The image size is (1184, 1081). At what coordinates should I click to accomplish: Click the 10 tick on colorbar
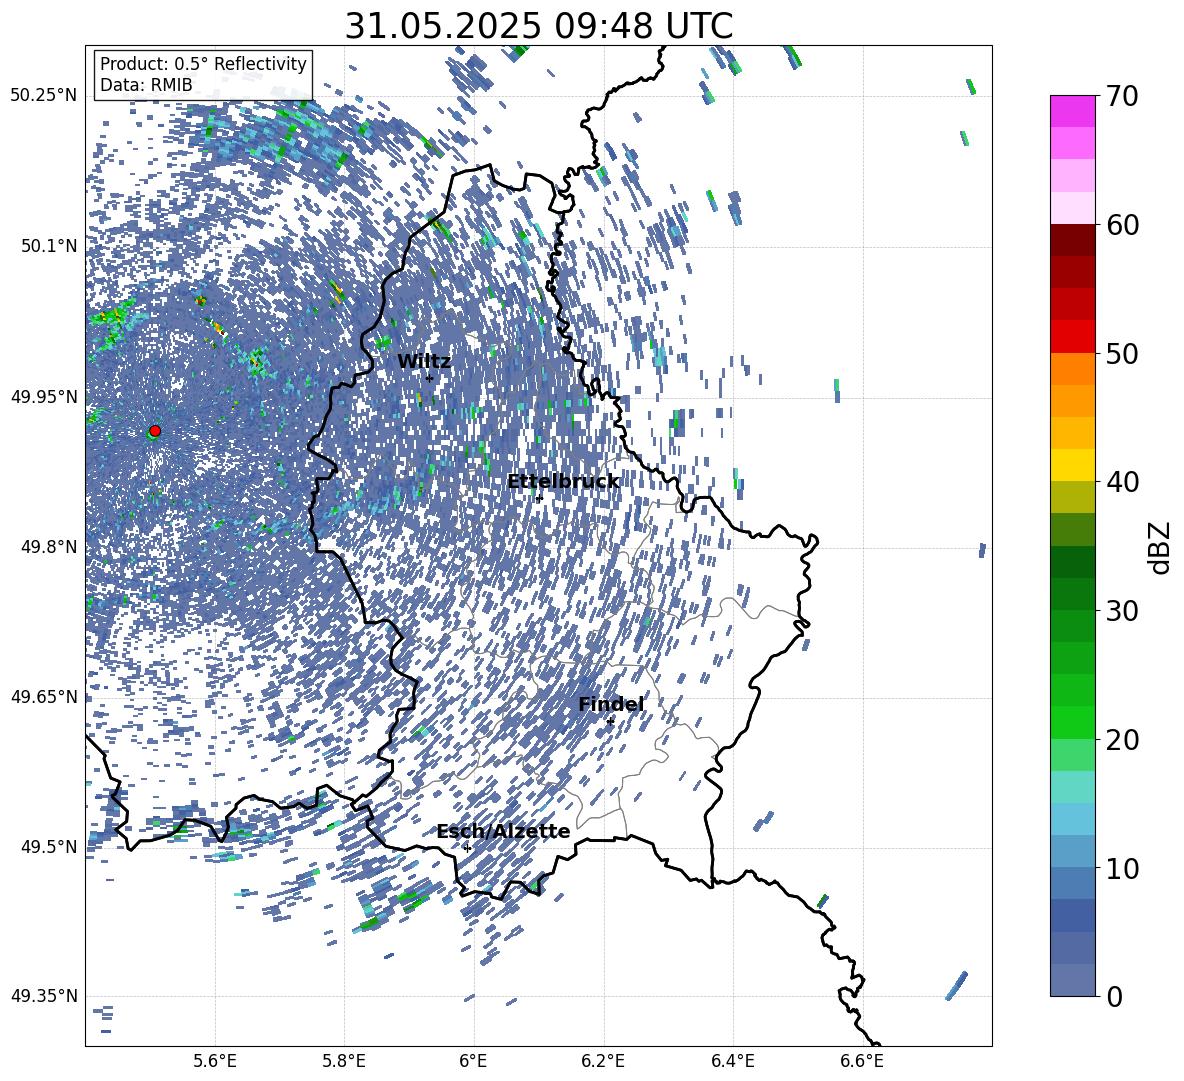(1121, 868)
